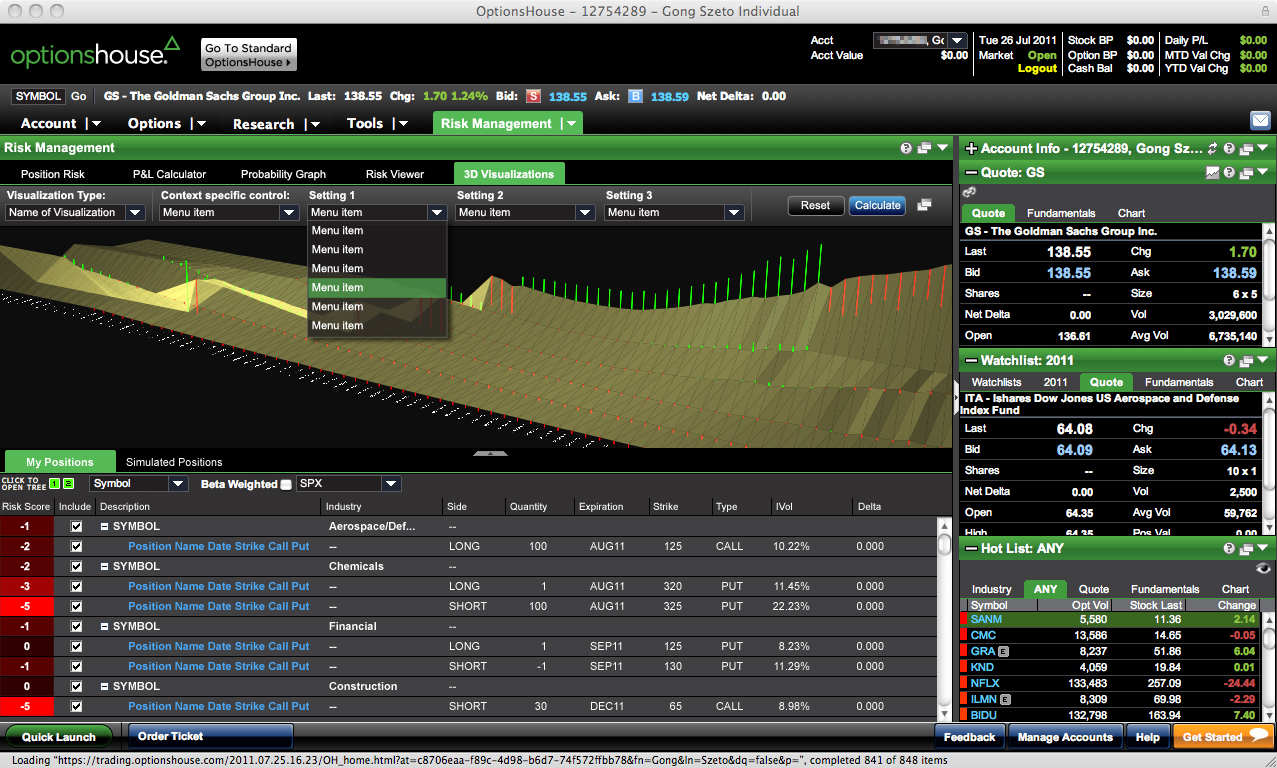The width and height of the screenshot is (1277, 768).
Task: Pop out the Risk Management panel
Action: point(923,148)
